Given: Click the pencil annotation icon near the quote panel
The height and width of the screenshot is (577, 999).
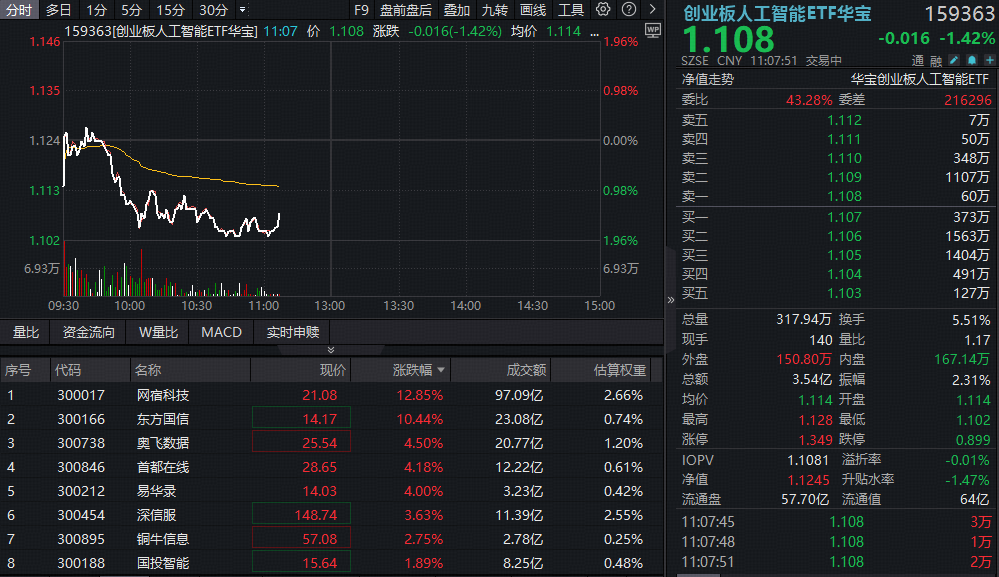Looking at the screenshot, I should point(953,60).
